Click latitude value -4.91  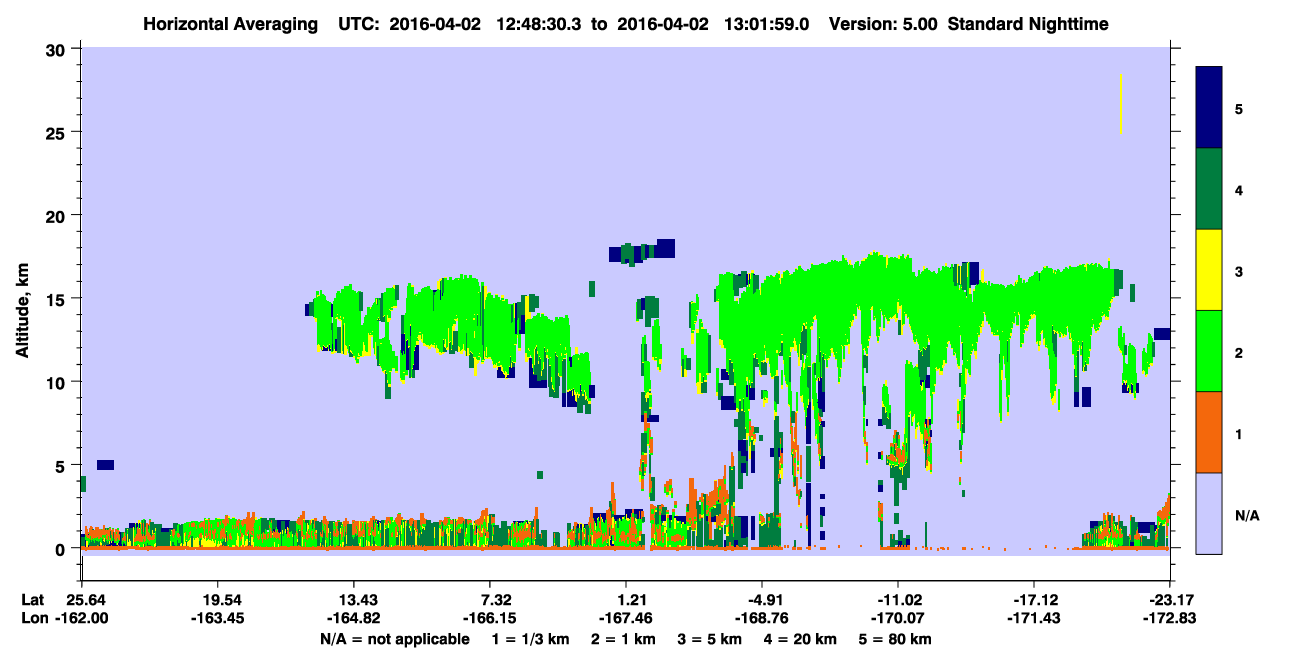pos(762,599)
